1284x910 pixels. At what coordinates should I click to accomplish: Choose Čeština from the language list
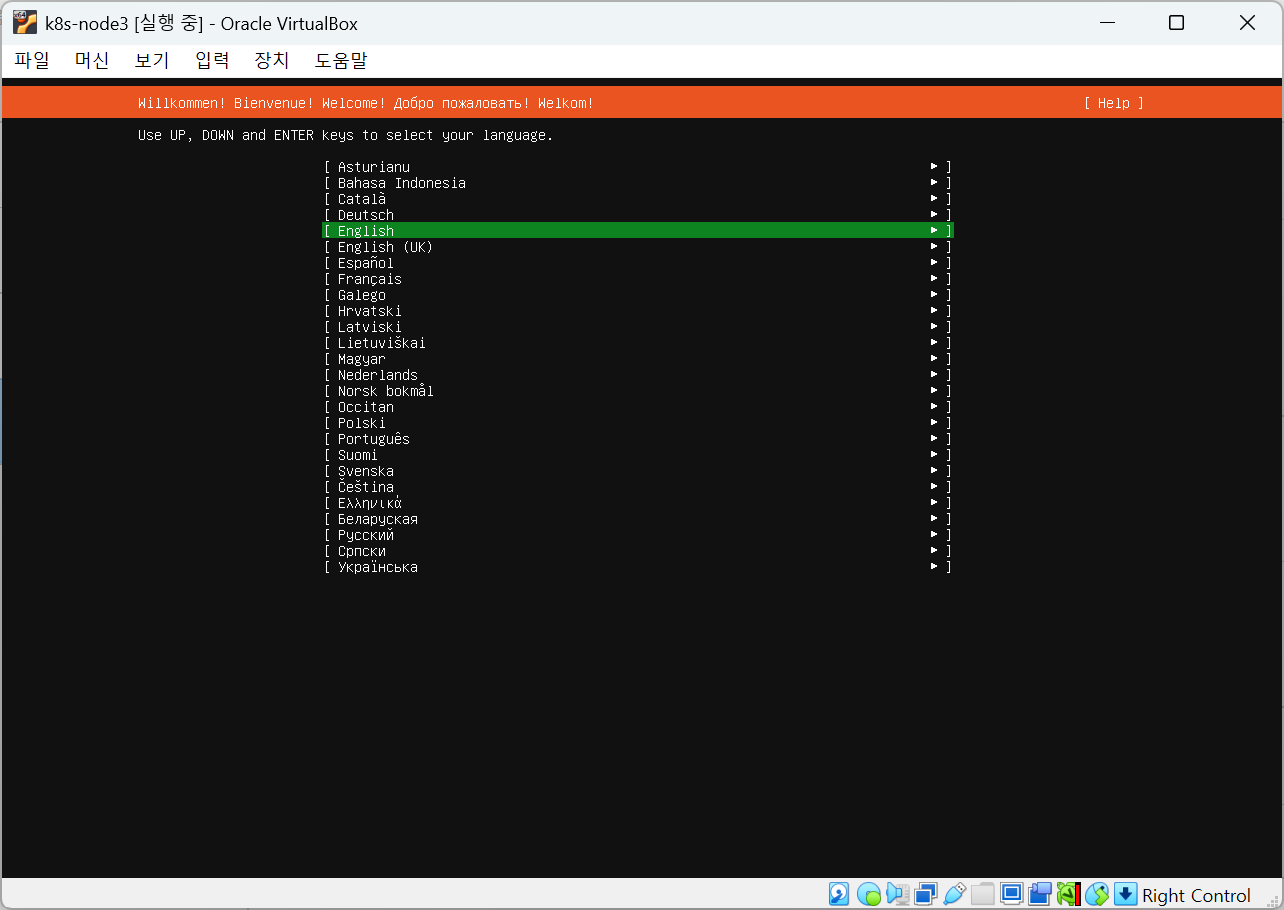638,487
